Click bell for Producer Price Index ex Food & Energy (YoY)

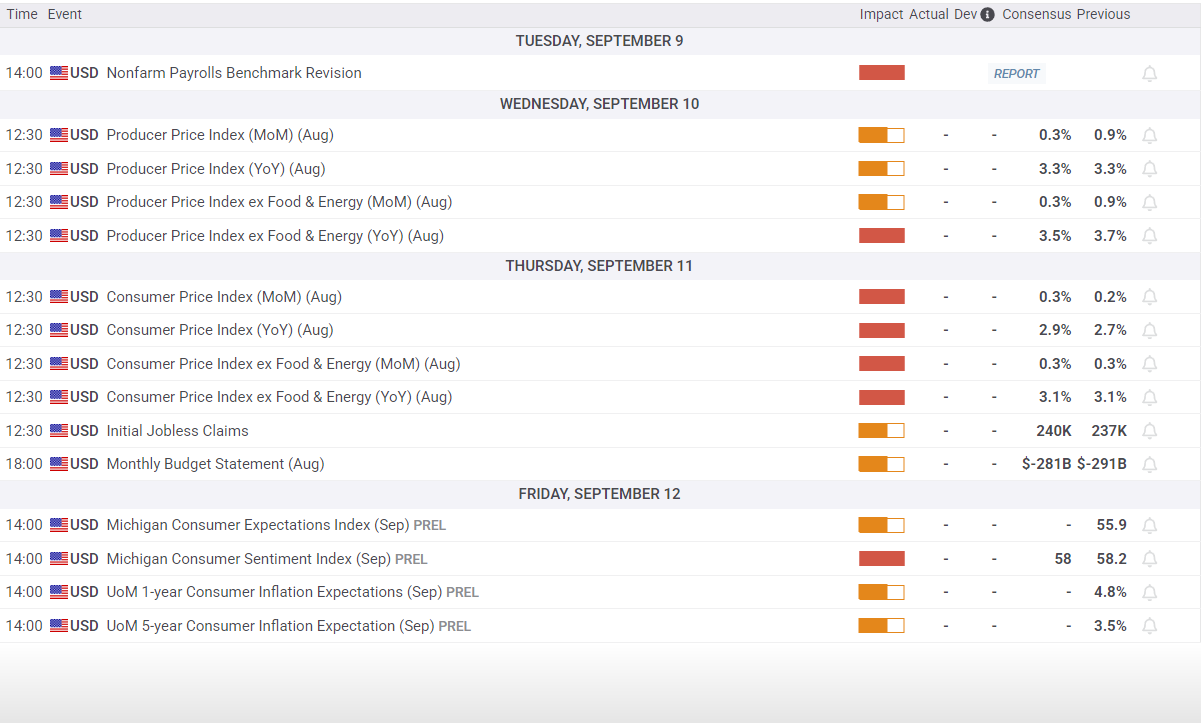tap(1150, 236)
